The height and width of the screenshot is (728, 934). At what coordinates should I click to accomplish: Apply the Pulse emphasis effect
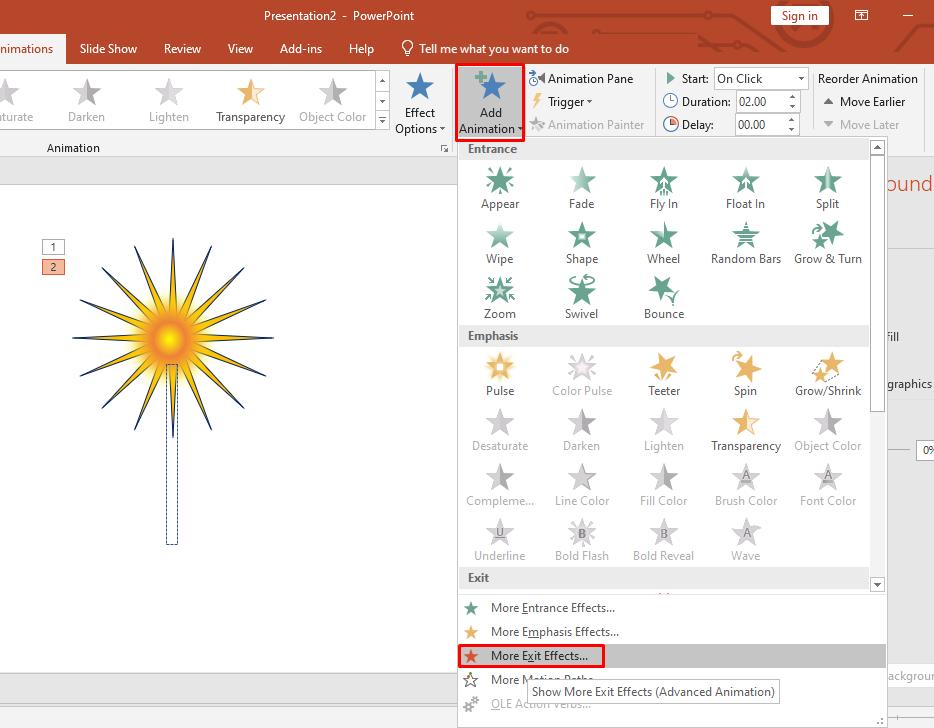(x=499, y=374)
